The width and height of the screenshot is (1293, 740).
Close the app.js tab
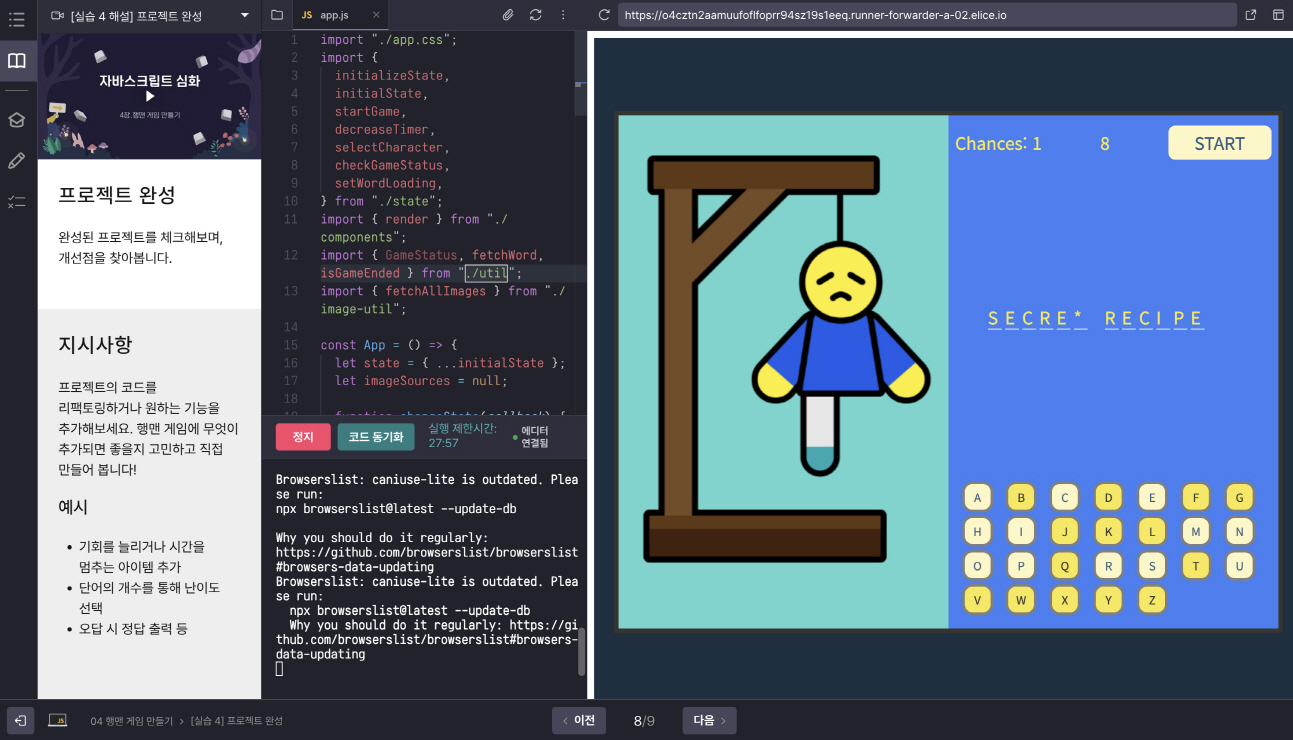coord(375,15)
